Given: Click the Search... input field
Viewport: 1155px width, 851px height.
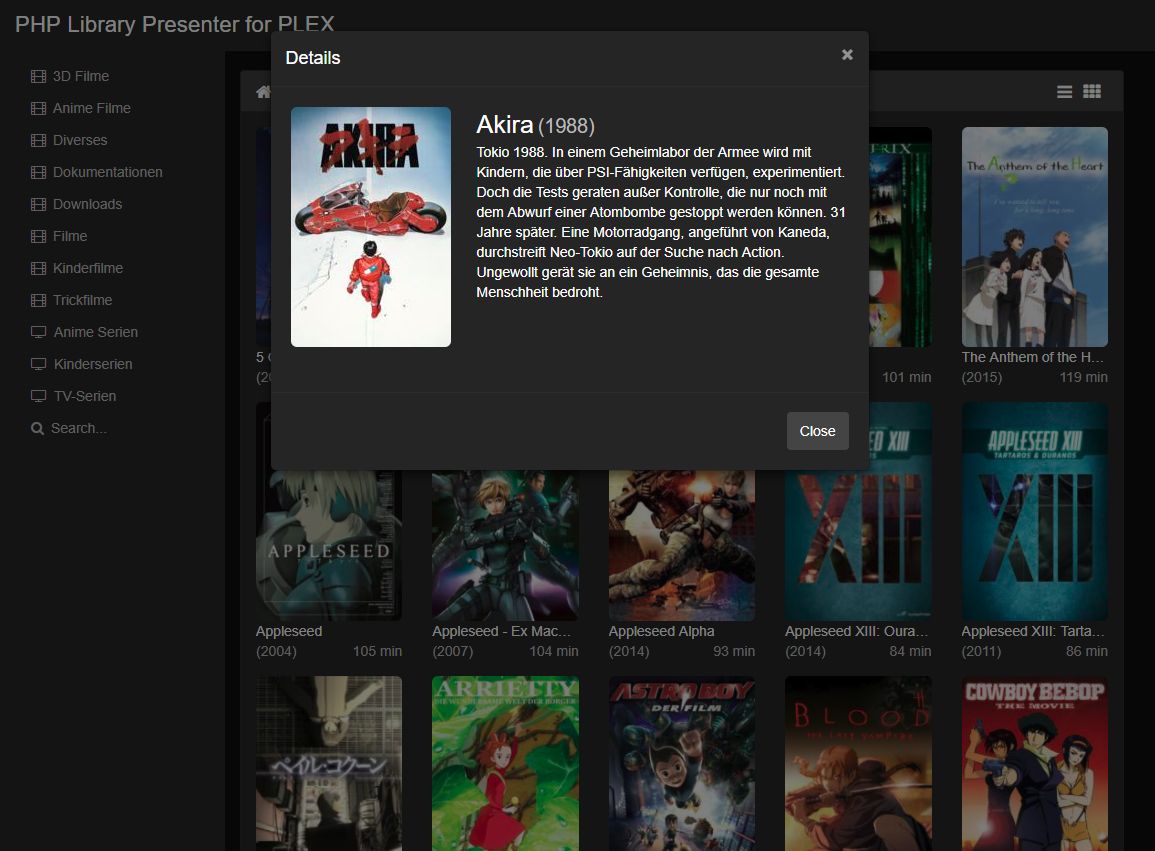Looking at the screenshot, I should (x=80, y=428).
